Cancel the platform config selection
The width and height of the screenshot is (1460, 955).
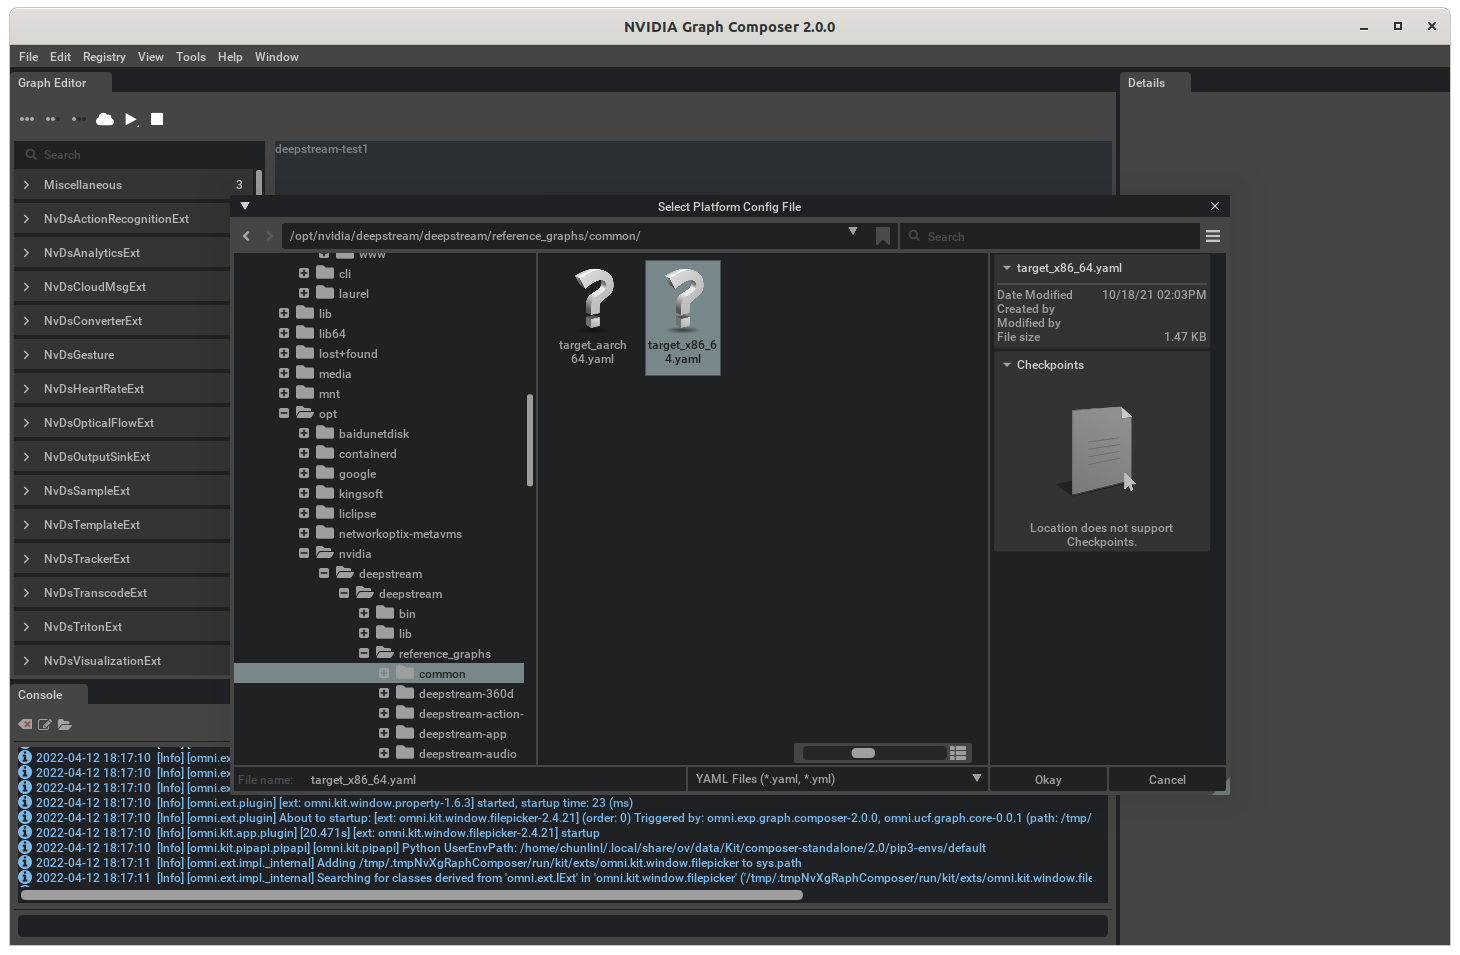(x=1166, y=778)
